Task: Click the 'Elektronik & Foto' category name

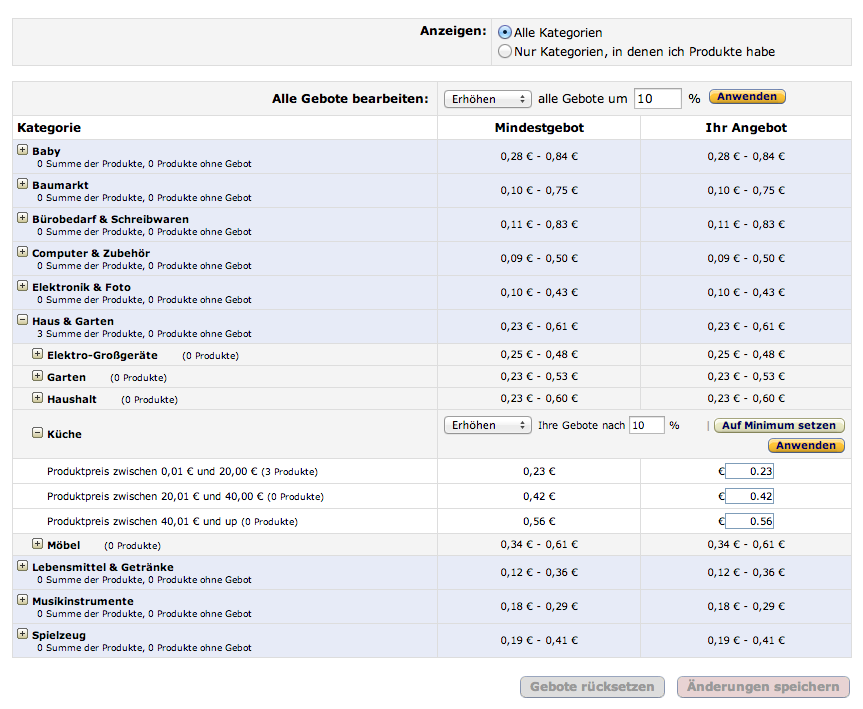Action: coord(81,287)
